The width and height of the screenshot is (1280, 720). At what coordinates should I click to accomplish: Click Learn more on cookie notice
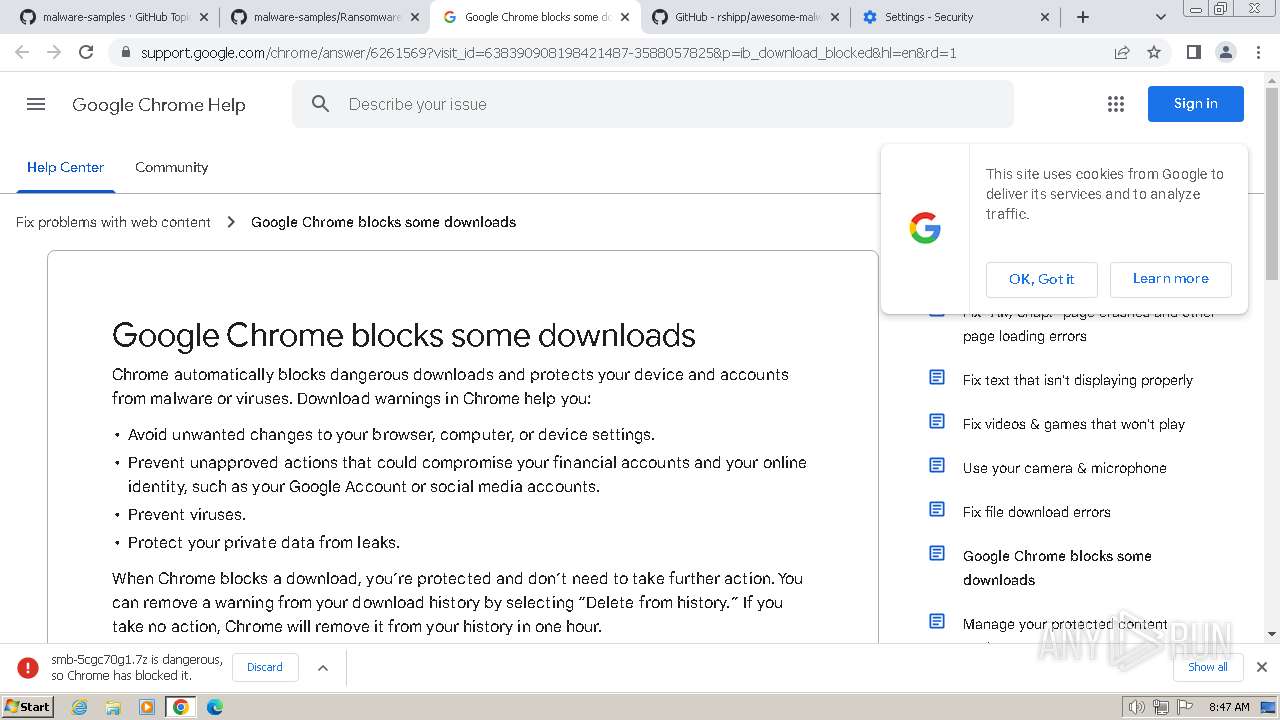[x=1171, y=279]
